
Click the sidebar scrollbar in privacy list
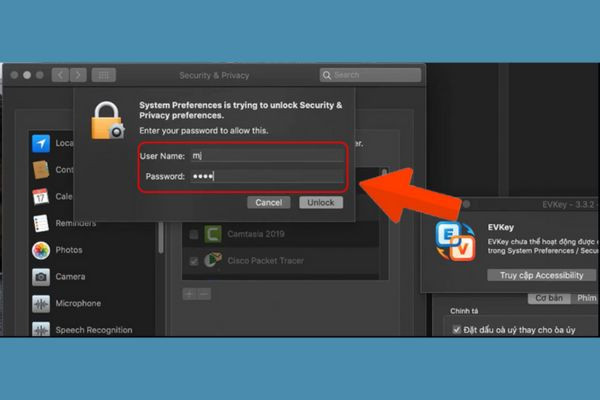pos(161,237)
